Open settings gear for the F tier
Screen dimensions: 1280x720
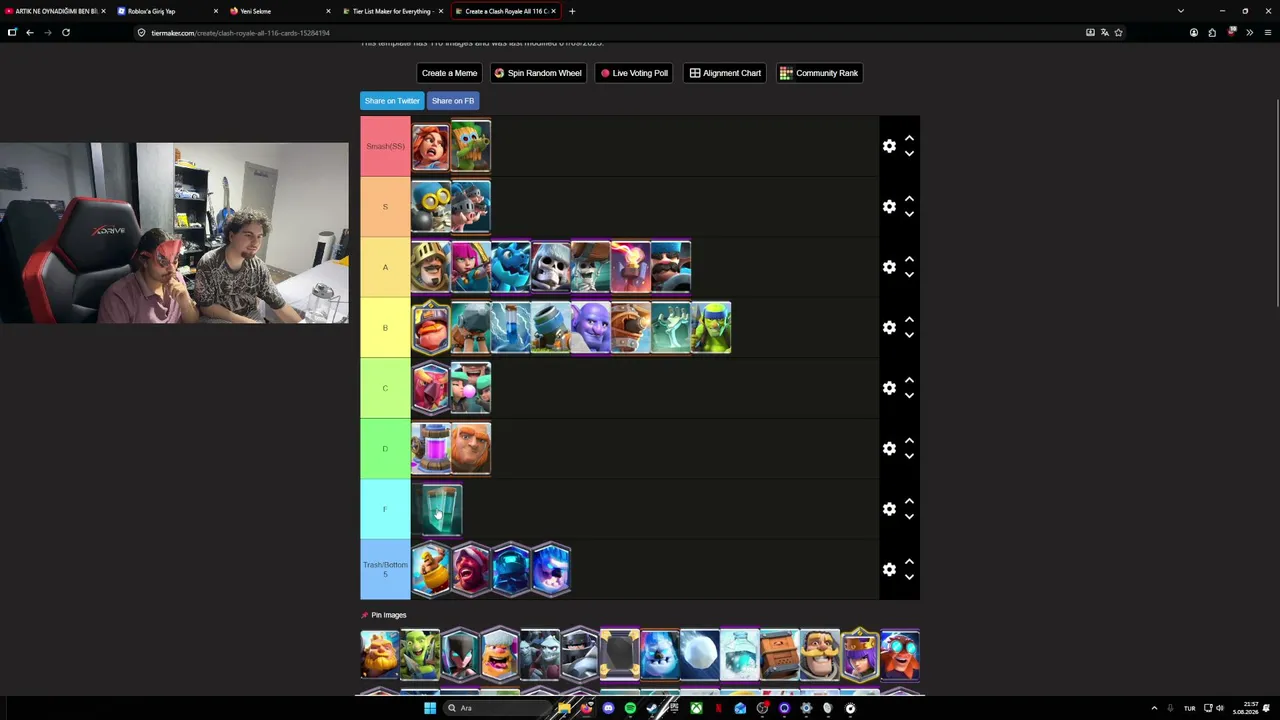click(x=889, y=509)
